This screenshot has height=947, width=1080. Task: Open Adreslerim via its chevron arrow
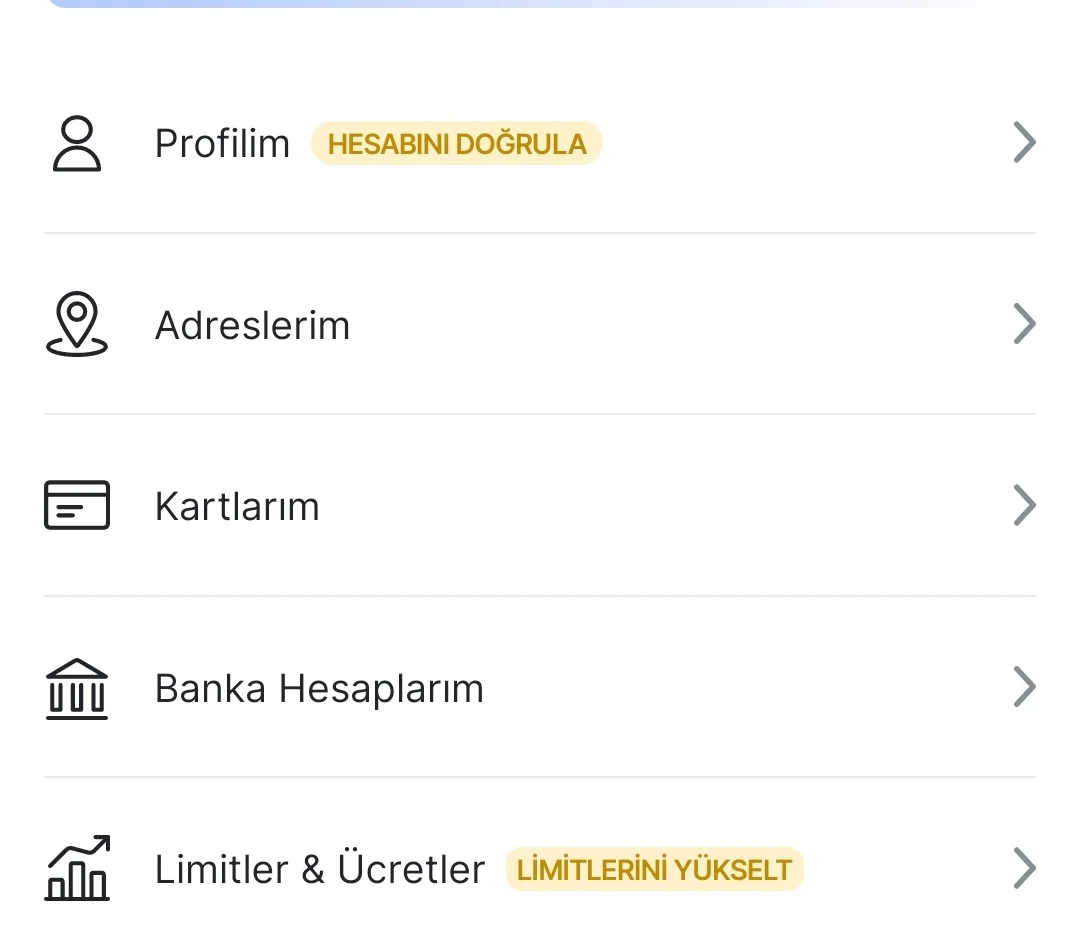click(x=1024, y=324)
